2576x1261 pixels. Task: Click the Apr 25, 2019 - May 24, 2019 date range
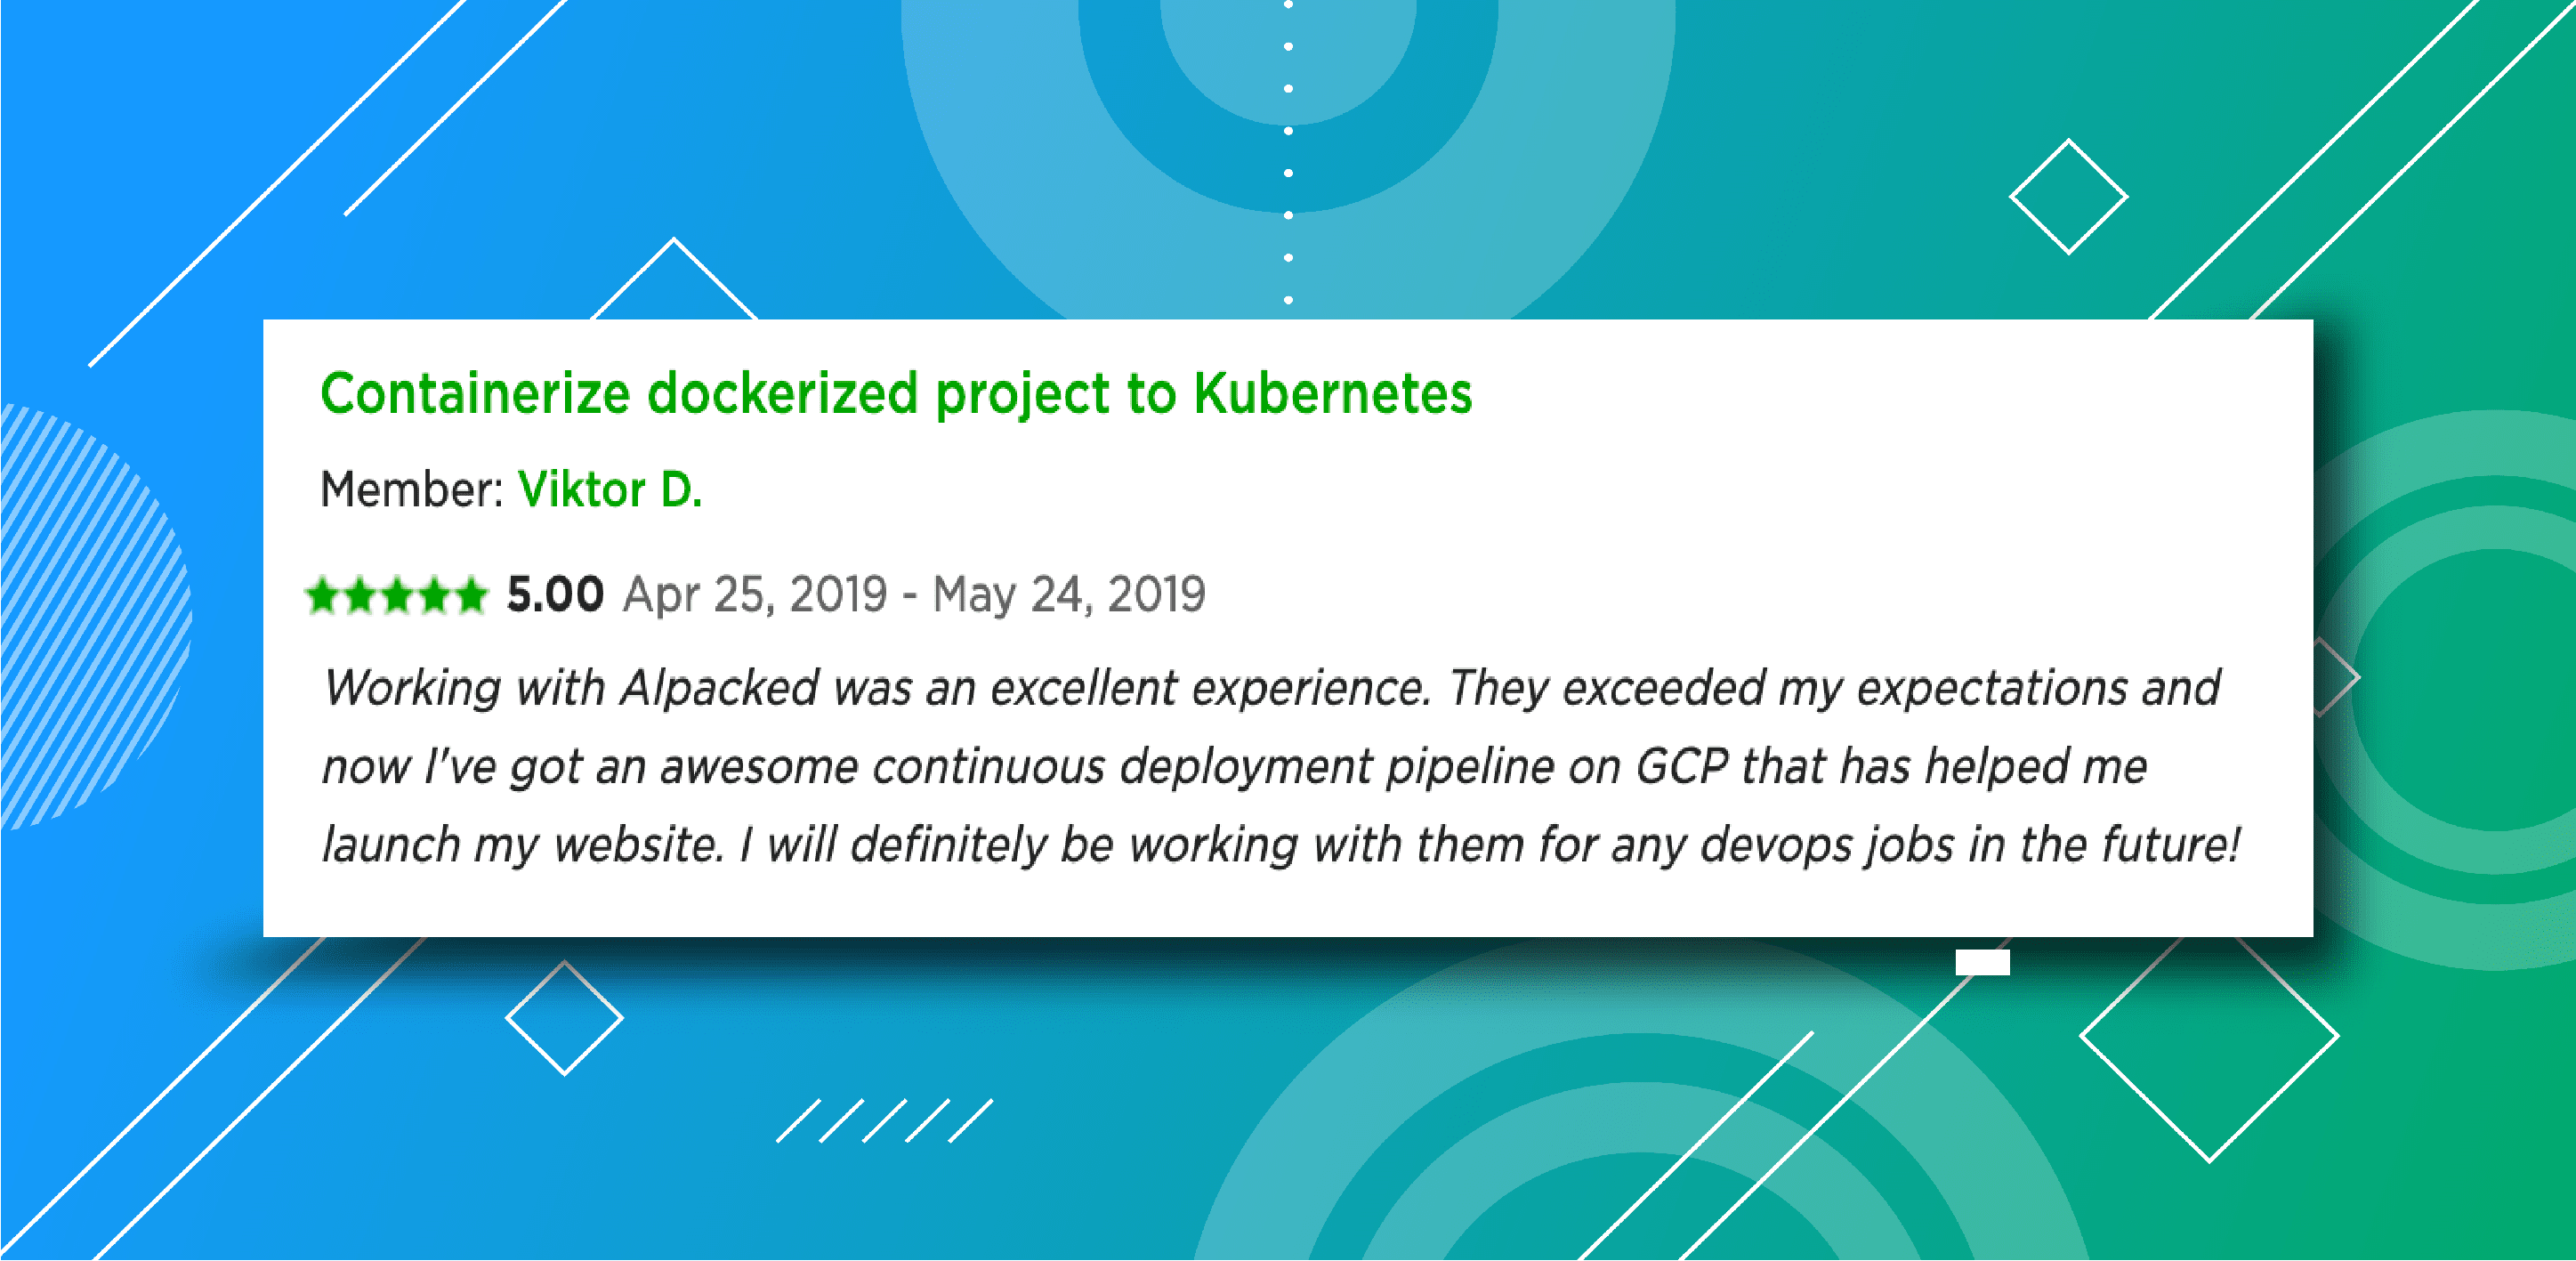pyautogui.click(x=914, y=594)
